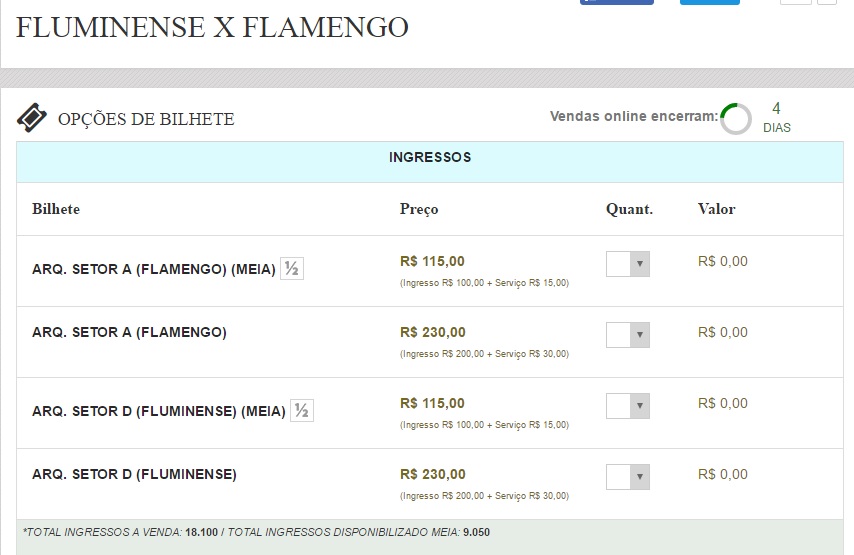Viewport: 854px width, 555px height.
Task: Click the dark blue Facebook share button
Action: click(617, 2)
